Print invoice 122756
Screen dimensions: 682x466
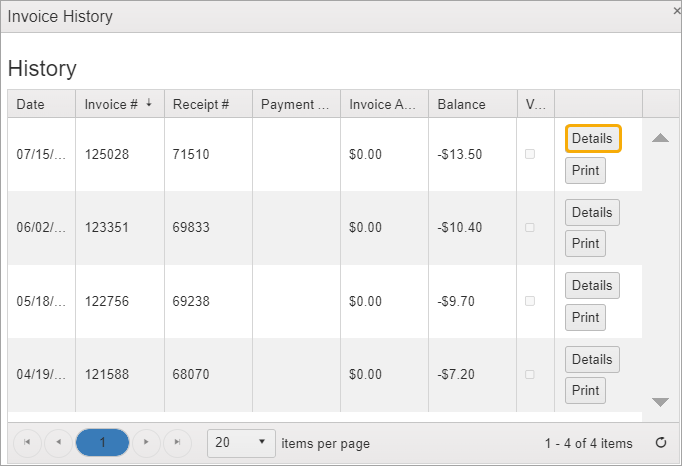585,317
